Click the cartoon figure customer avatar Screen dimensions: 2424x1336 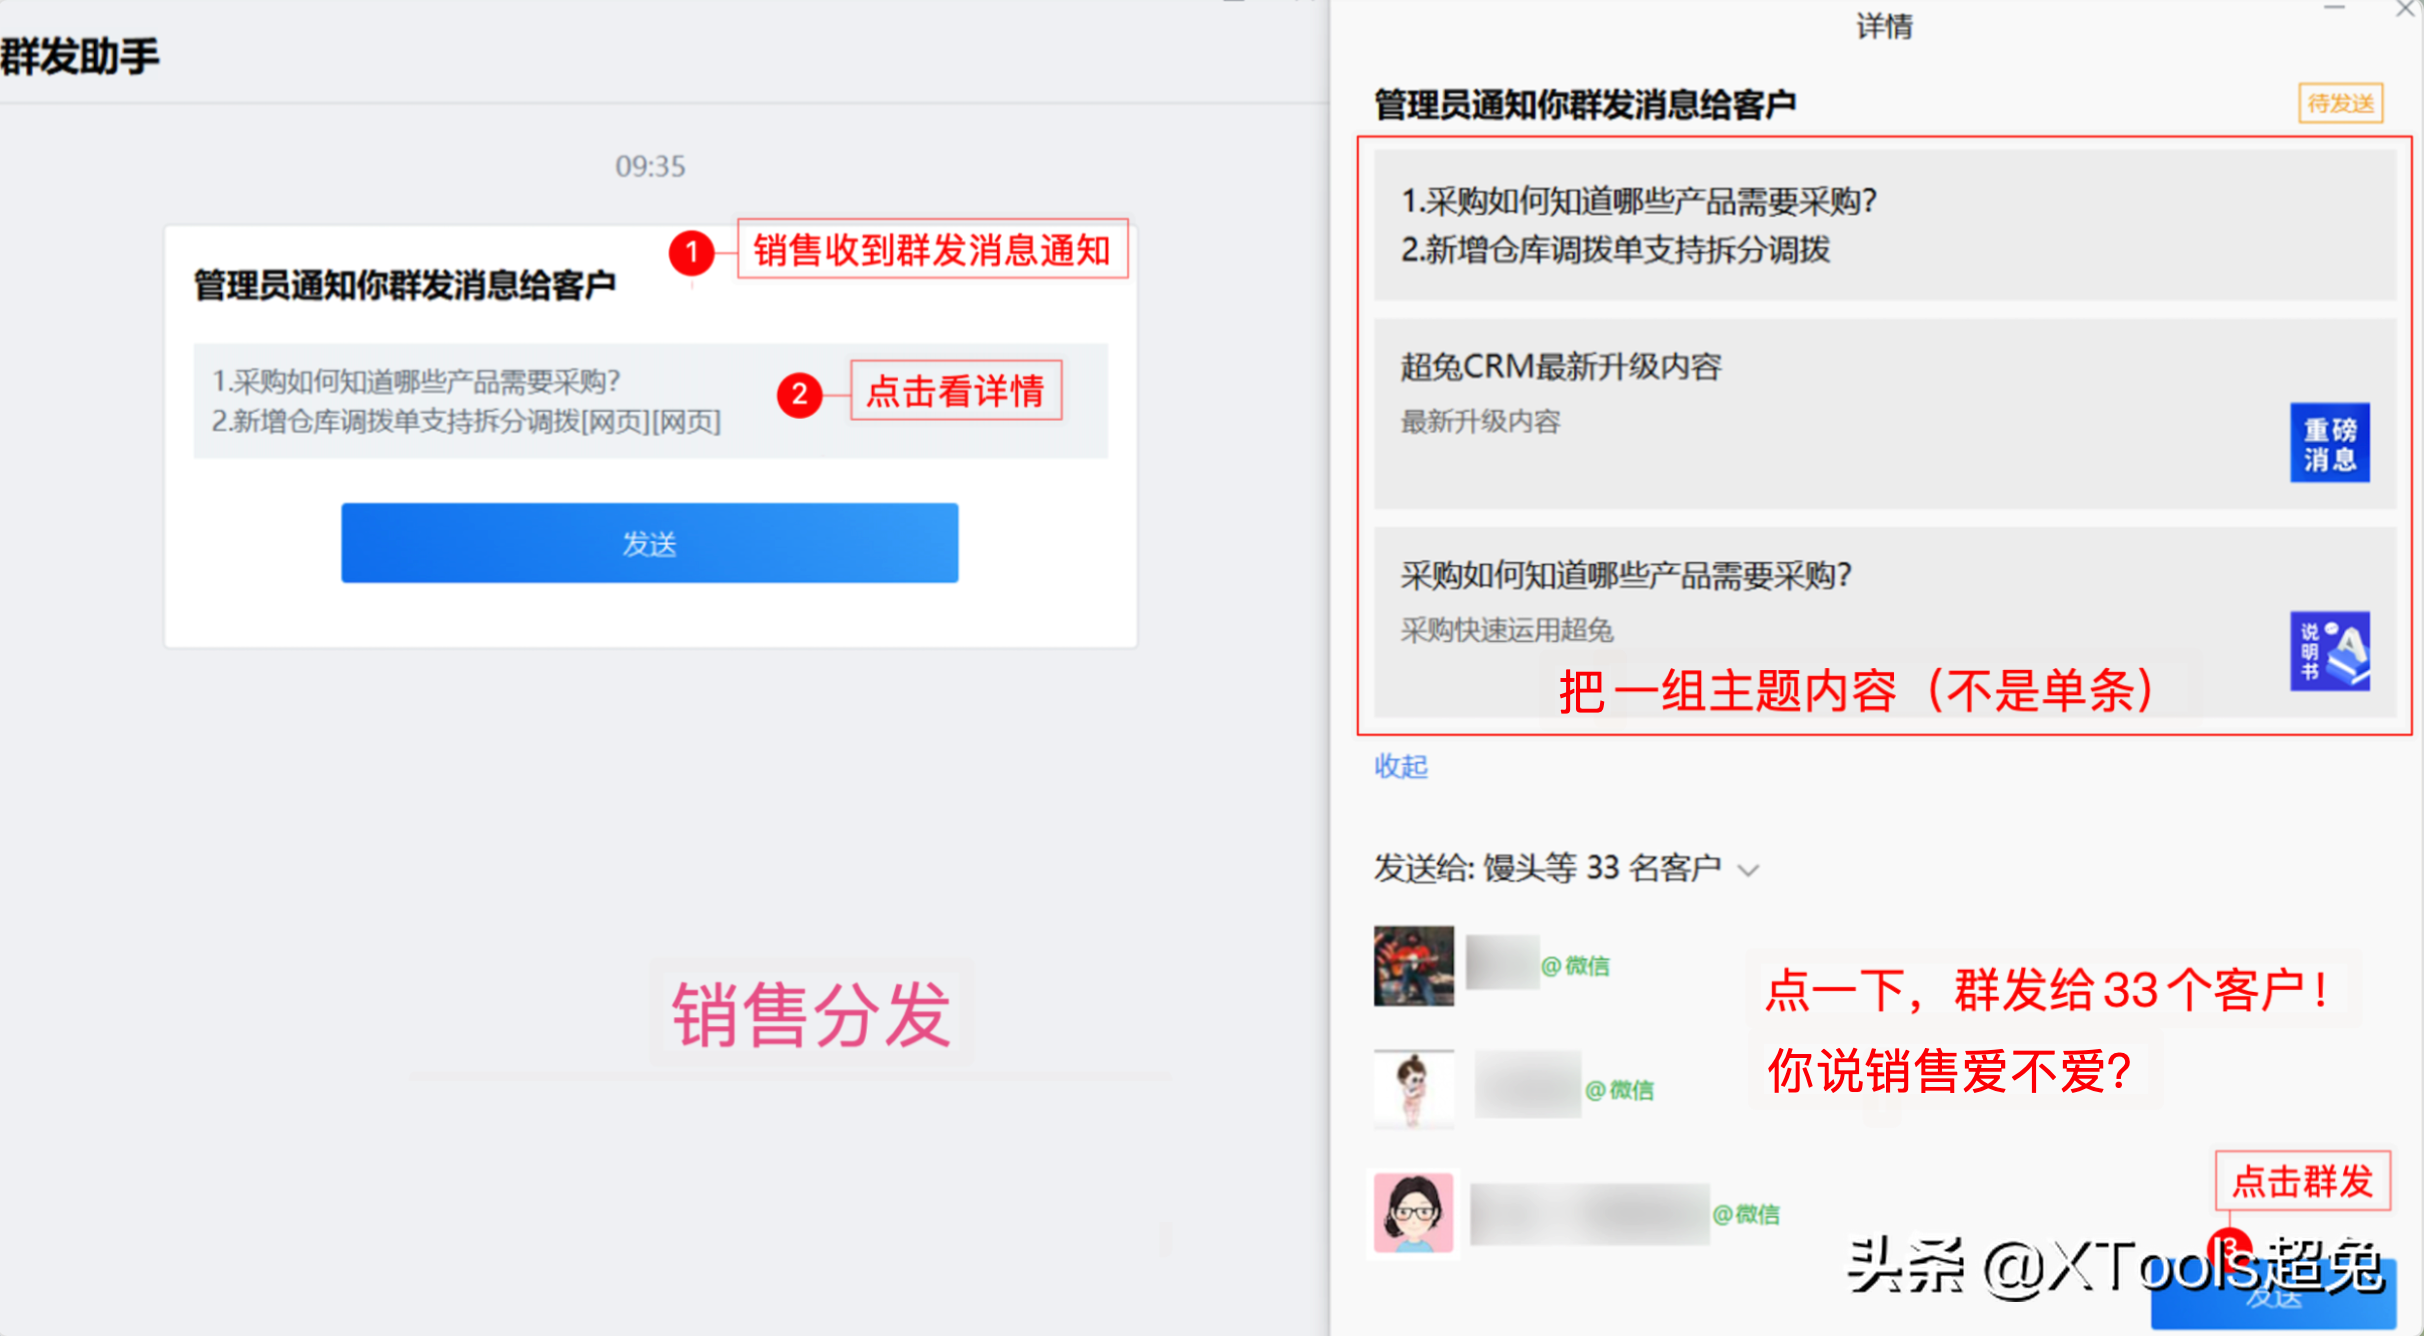pos(1413,1088)
